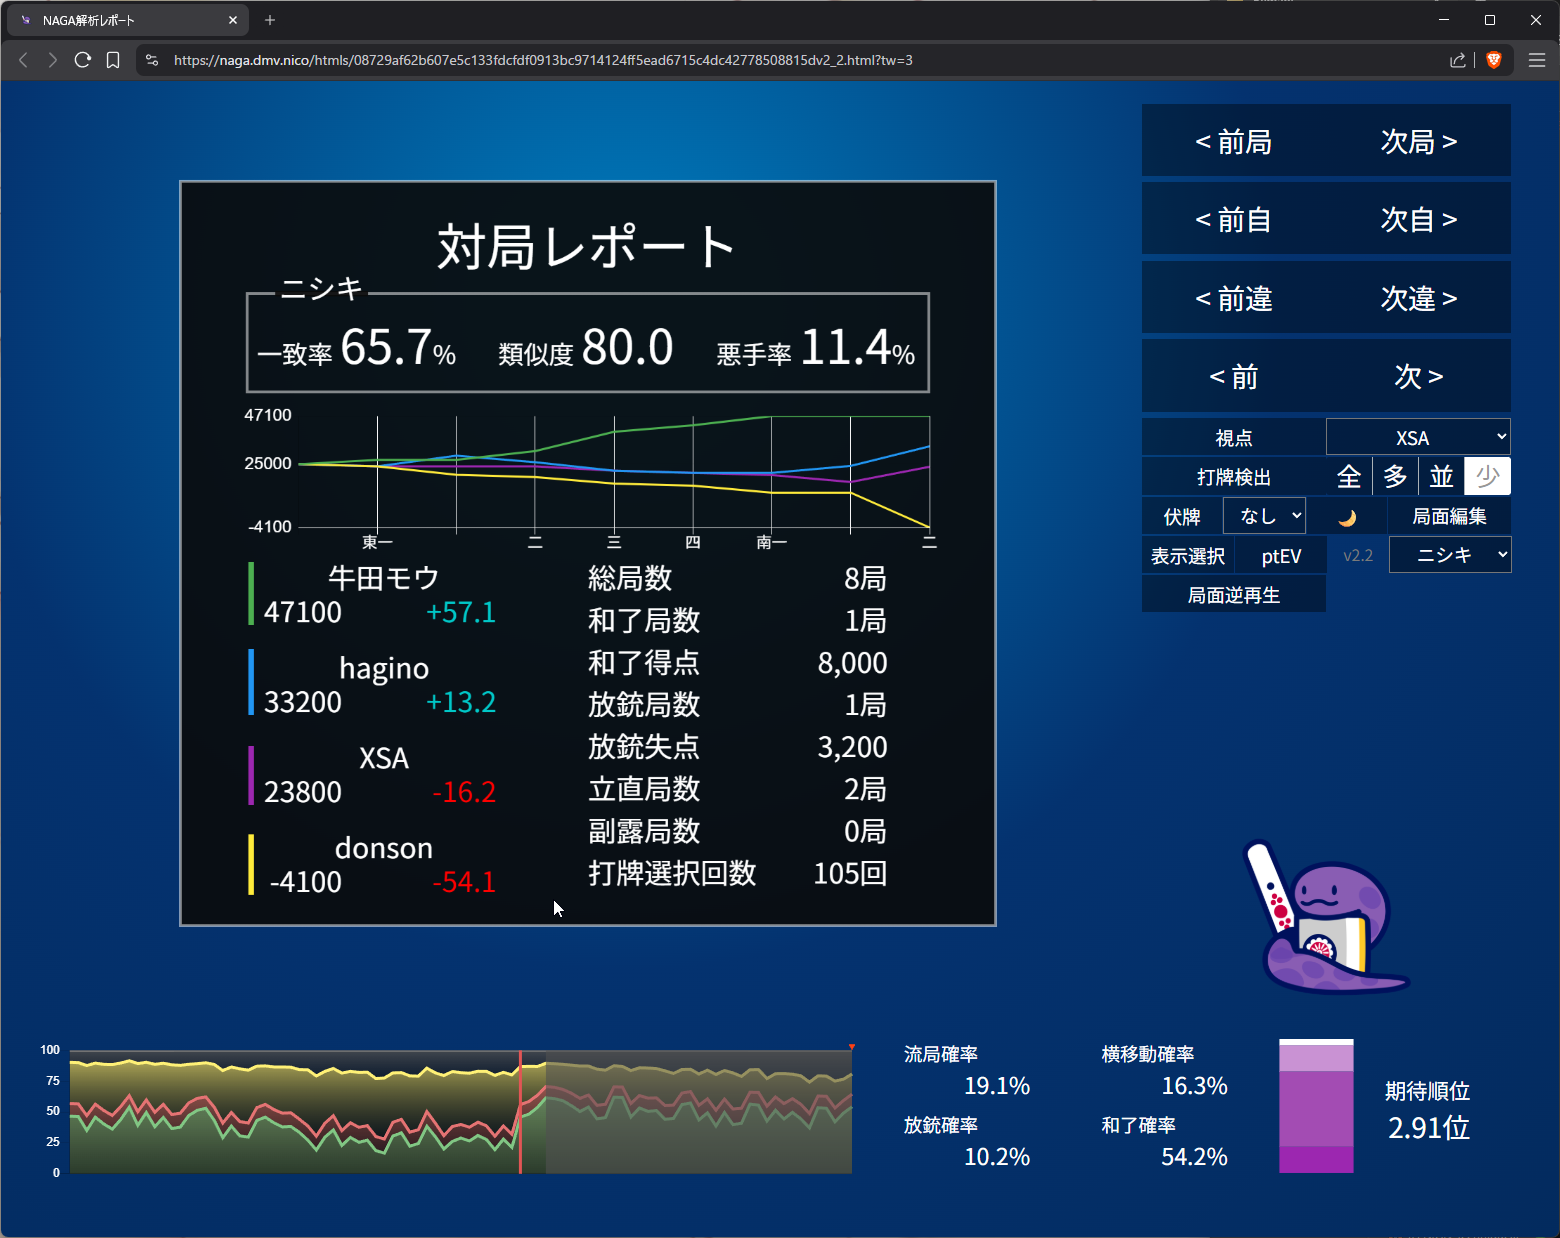Image resolution: width=1560 pixels, height=1238 pixels.
Task: Click the browser back arrow icon
Action: pyautogui.click(x=24, y=60)
